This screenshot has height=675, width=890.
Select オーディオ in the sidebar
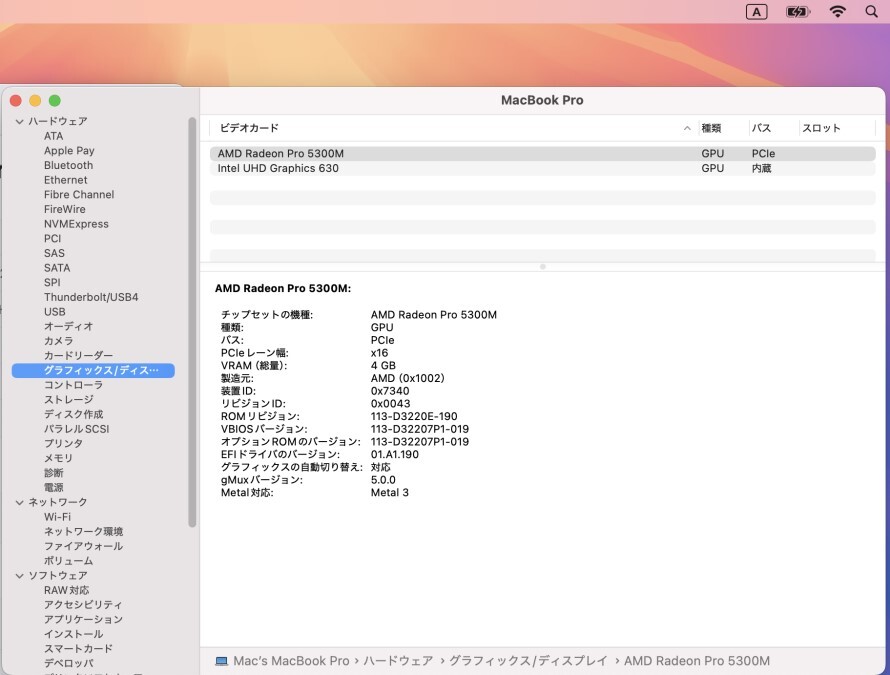69,326
